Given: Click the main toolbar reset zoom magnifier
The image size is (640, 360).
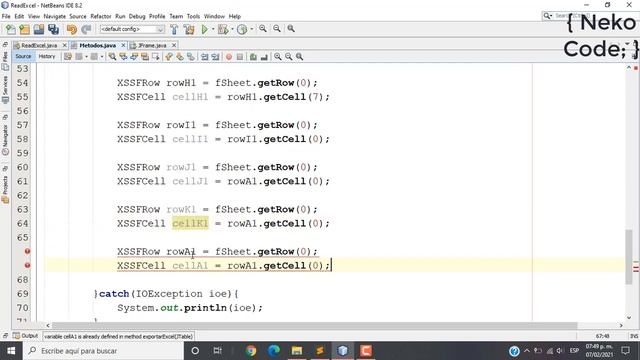Looking at the screenshot, I should [x=291, y=29].
